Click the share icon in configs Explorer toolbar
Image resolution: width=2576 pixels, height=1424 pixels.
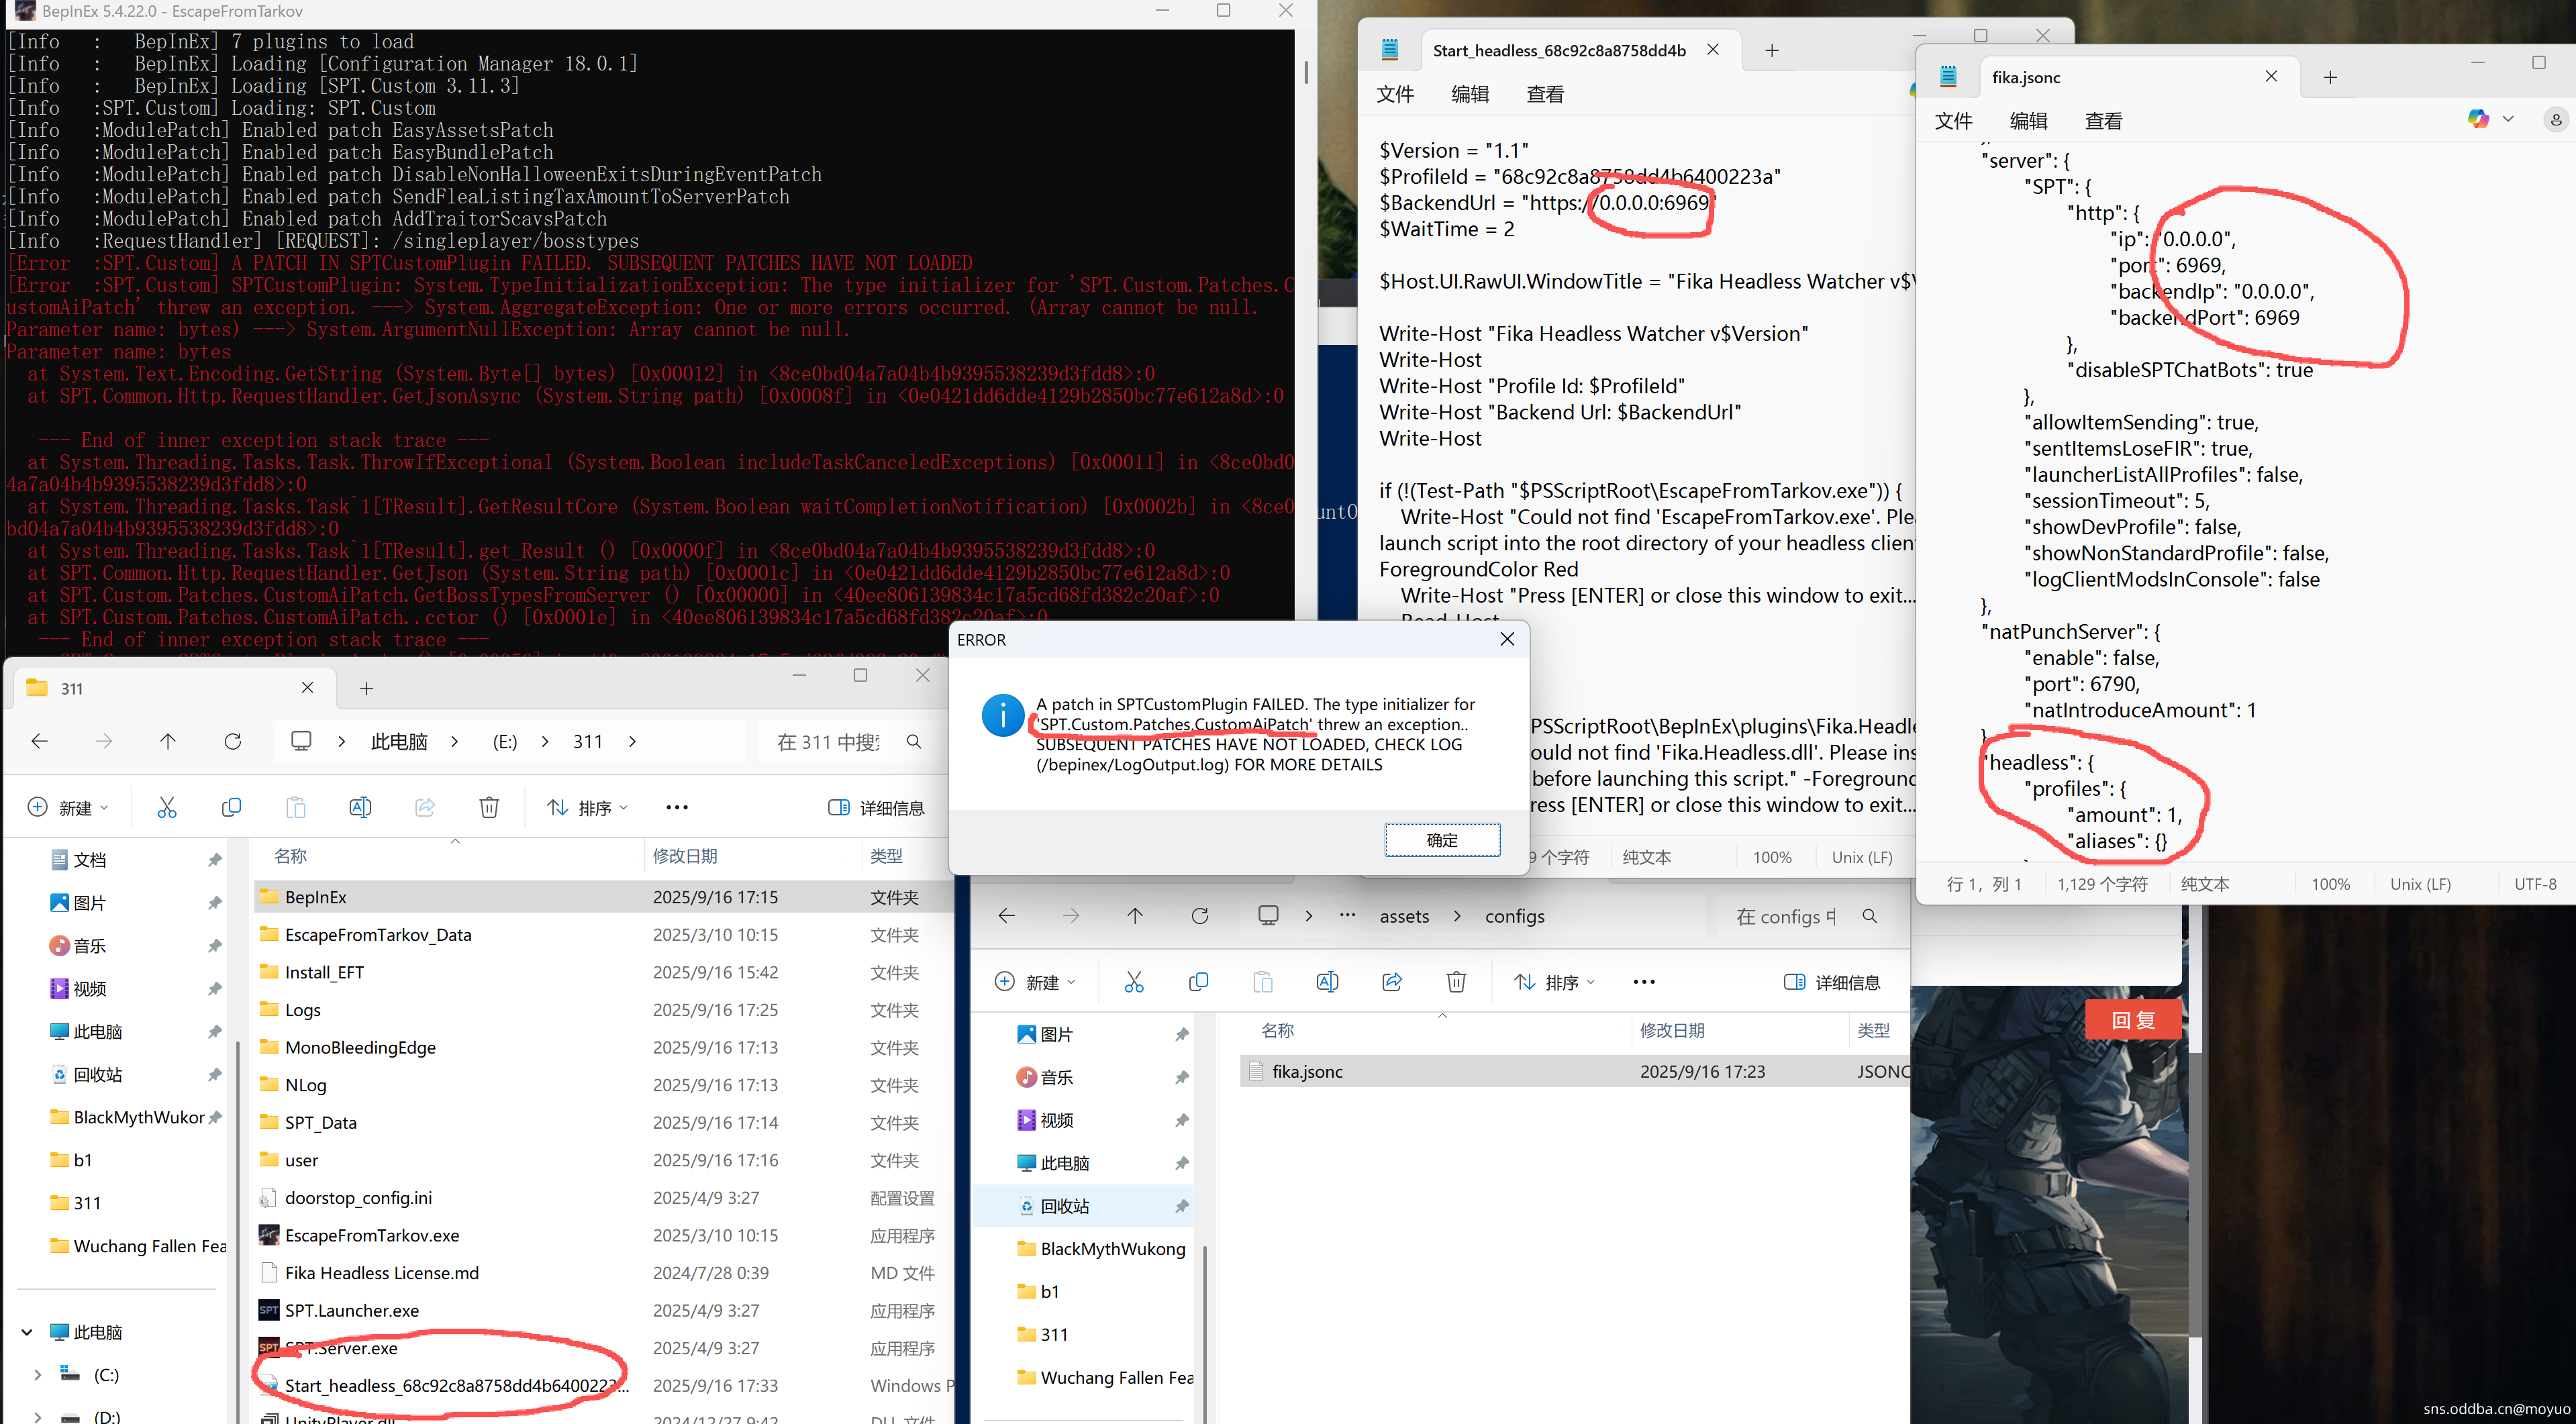point(1392,982)
